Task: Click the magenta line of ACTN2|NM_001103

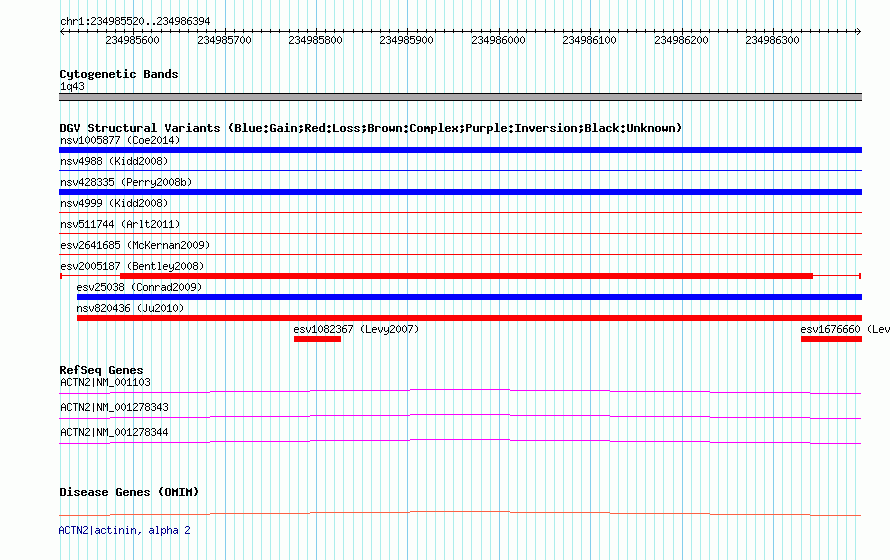Action: [460, 390]
